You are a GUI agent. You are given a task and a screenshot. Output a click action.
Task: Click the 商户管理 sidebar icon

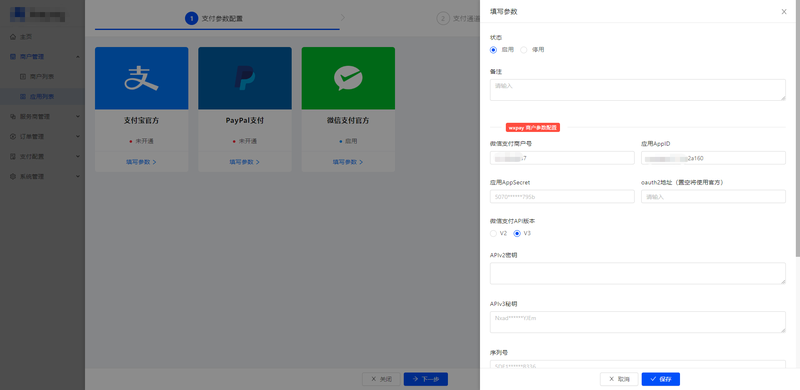coord(13,57)
